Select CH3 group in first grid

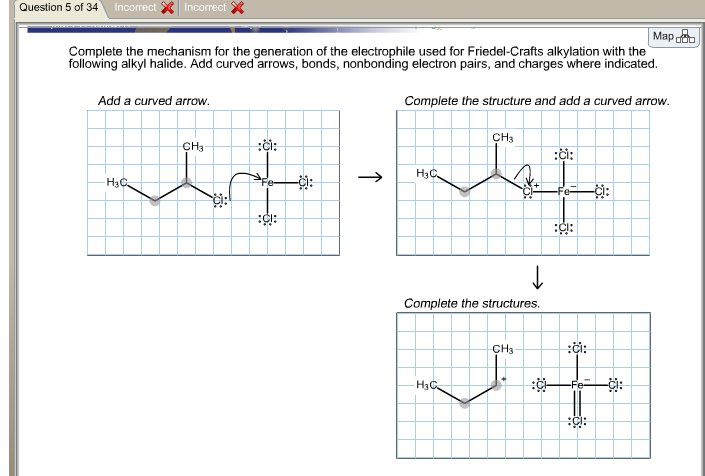pos(192,147)
